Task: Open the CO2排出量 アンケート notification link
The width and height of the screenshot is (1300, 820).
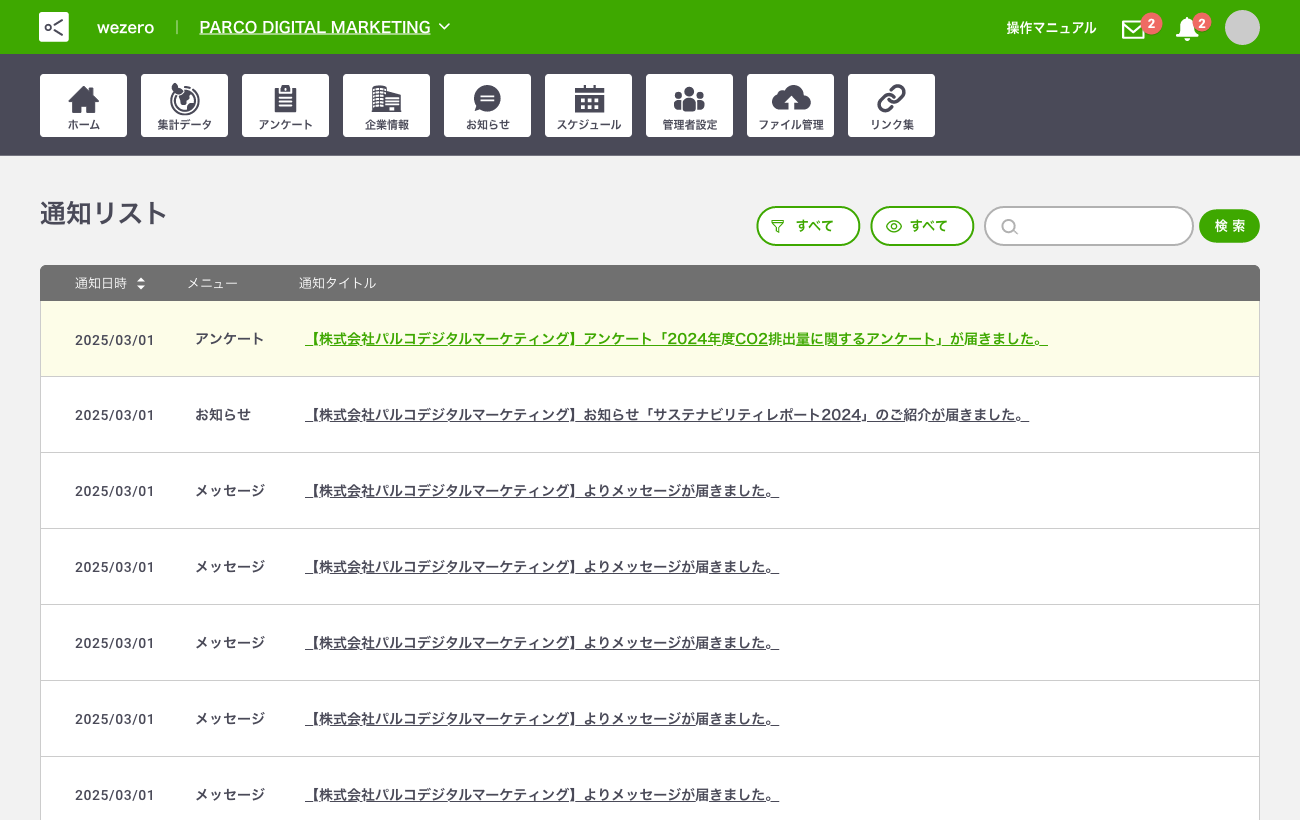Action: [x=676, y=339]
